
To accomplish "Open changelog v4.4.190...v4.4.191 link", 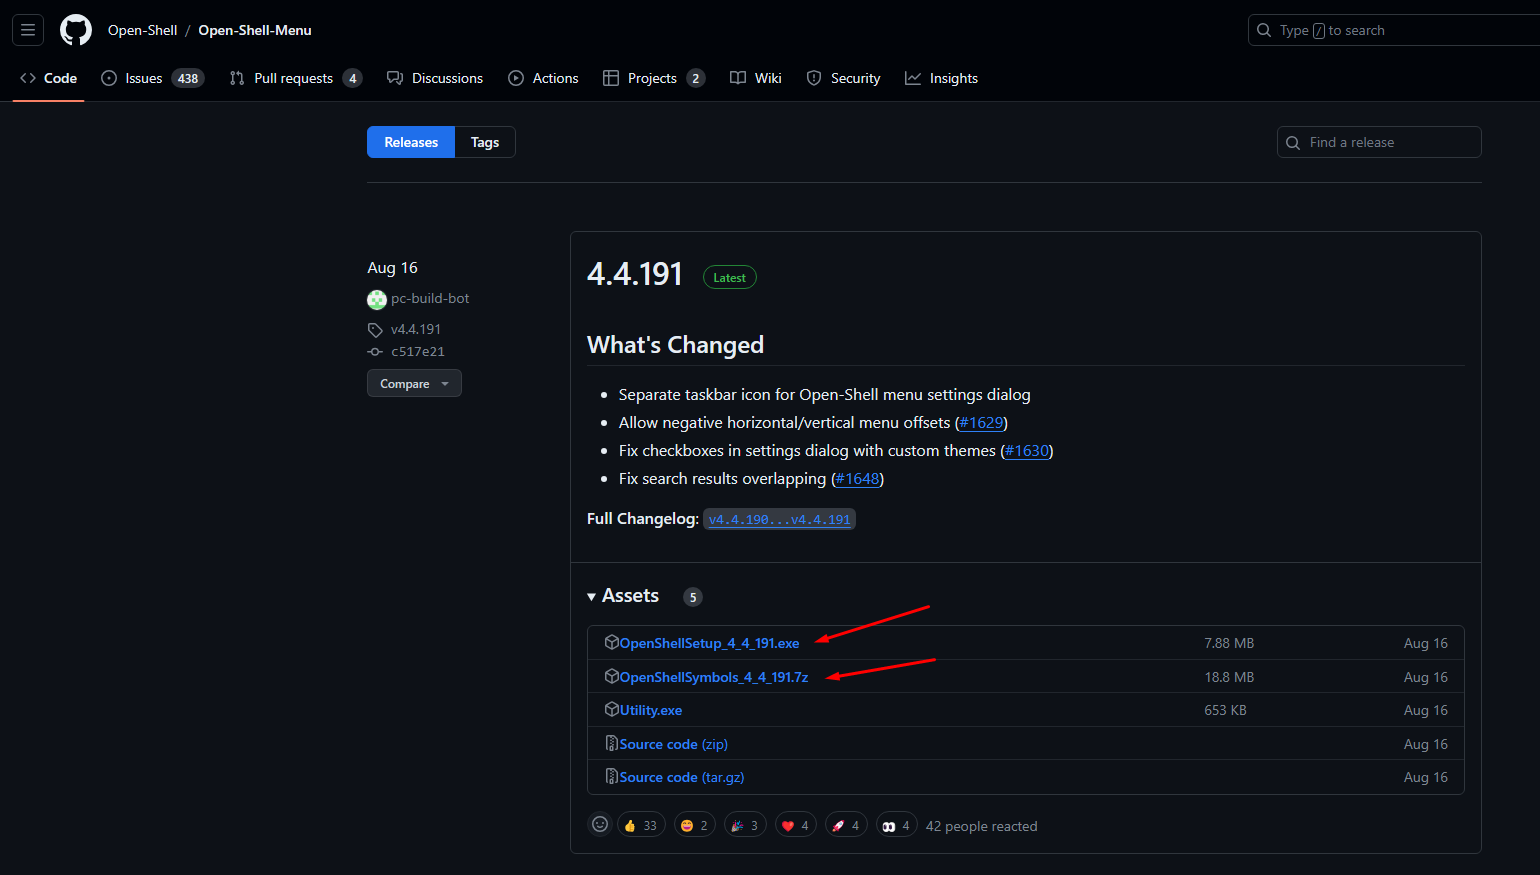I will click(779, 519).
